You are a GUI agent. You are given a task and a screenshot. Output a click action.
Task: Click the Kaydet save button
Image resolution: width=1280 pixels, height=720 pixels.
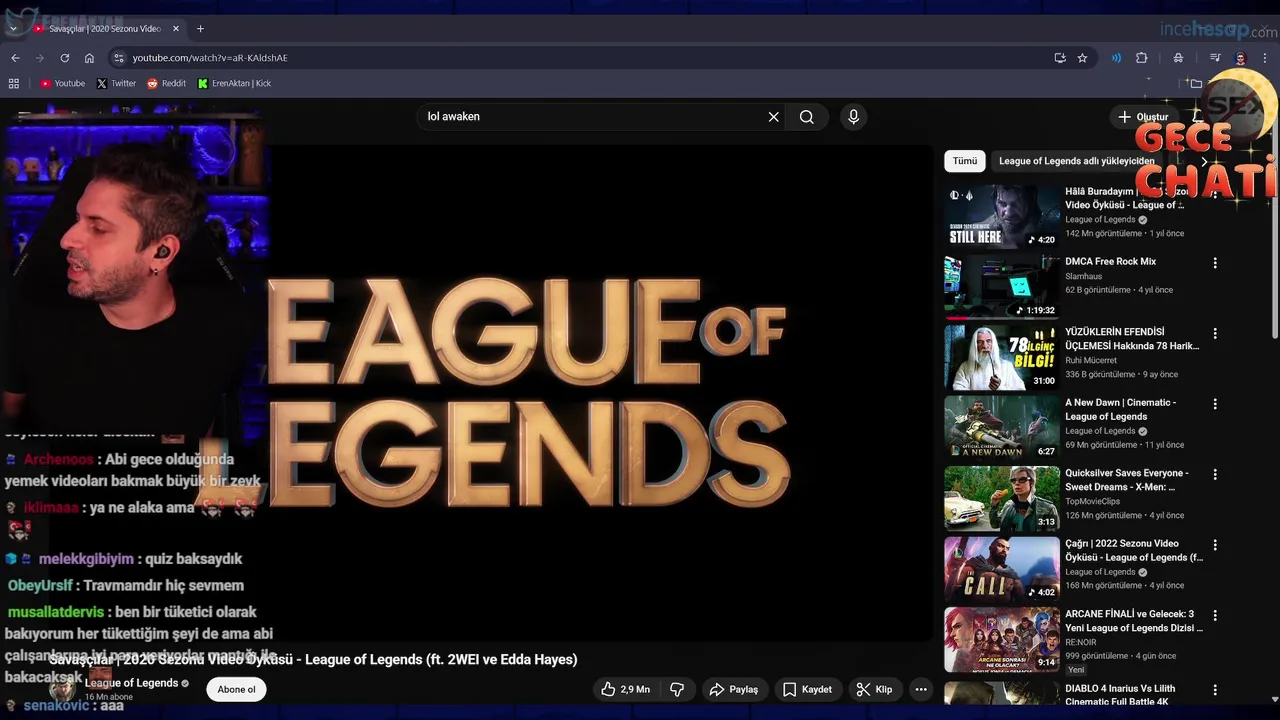(807, 689)
